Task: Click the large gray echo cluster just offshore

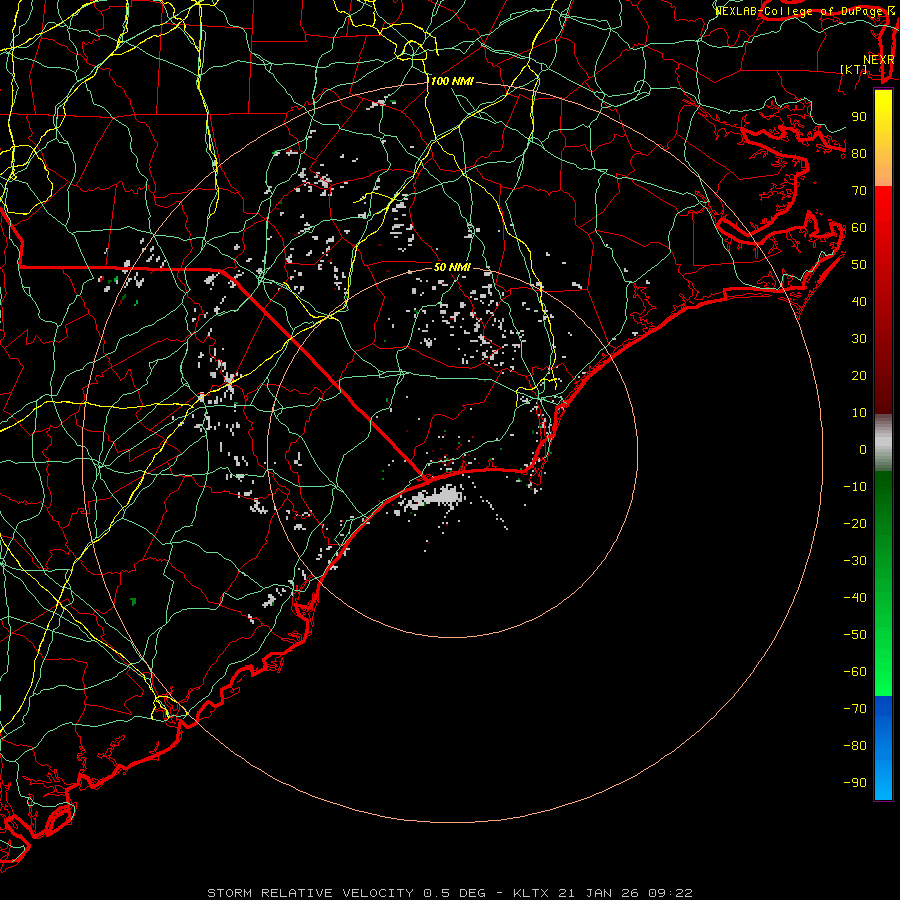Action: [x=431, y=498]
